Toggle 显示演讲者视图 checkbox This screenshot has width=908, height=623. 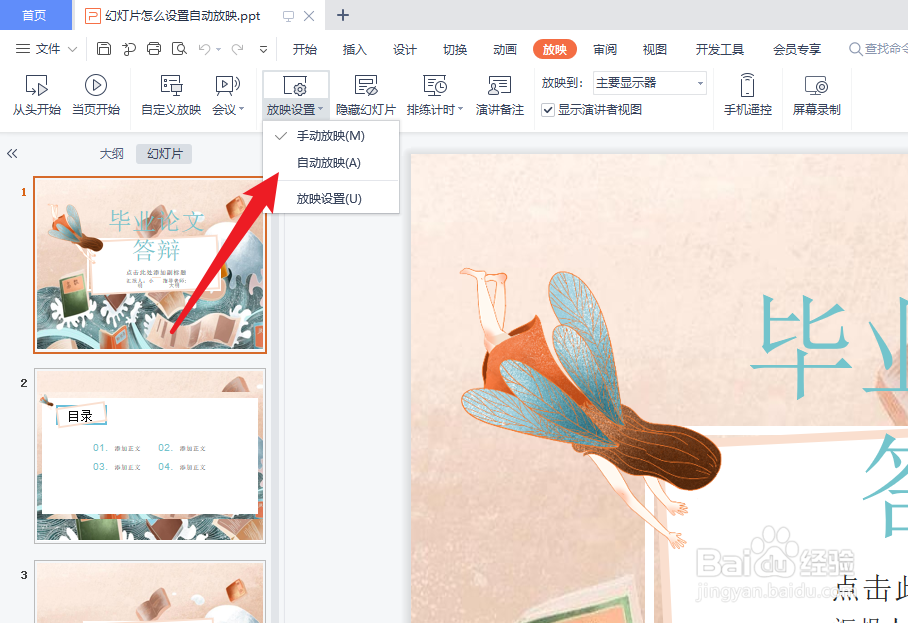[x=548, y=110]
